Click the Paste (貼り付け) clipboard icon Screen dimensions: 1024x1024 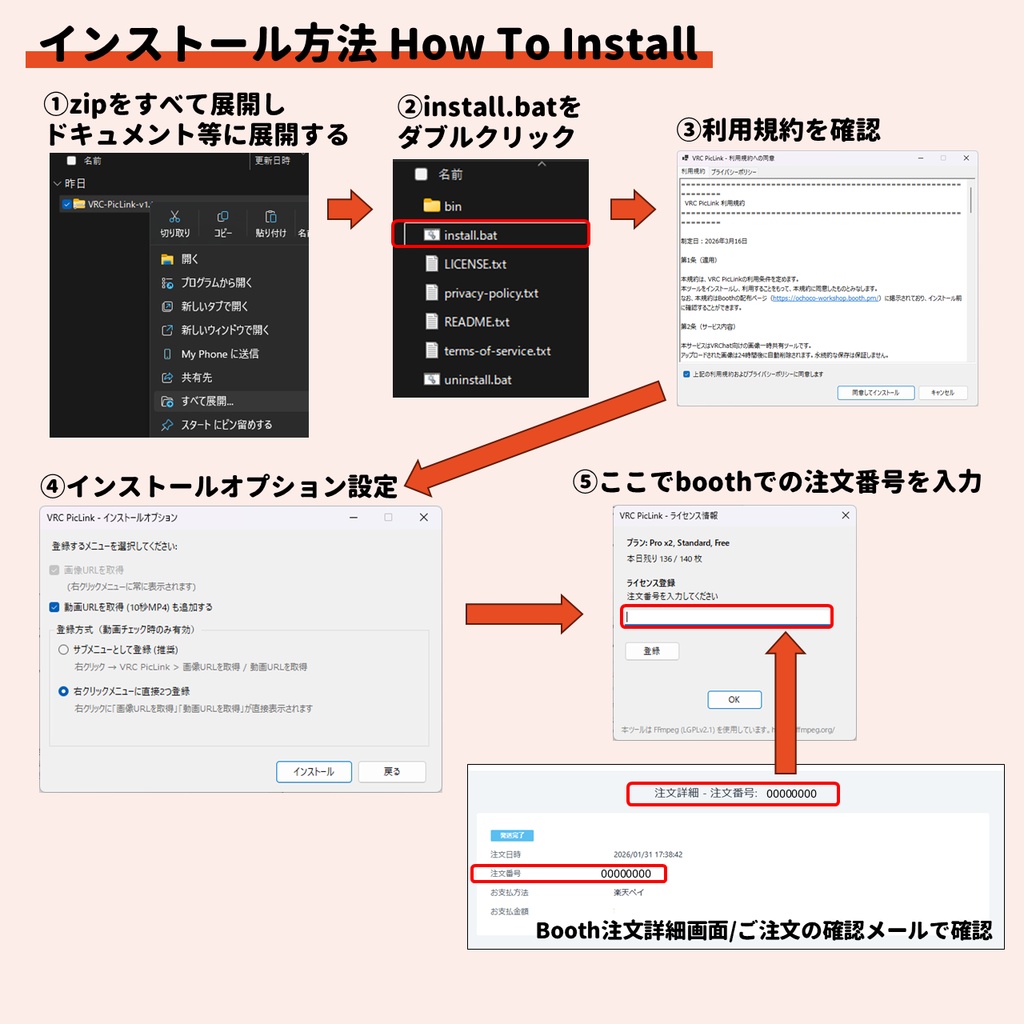click(270, 217)
